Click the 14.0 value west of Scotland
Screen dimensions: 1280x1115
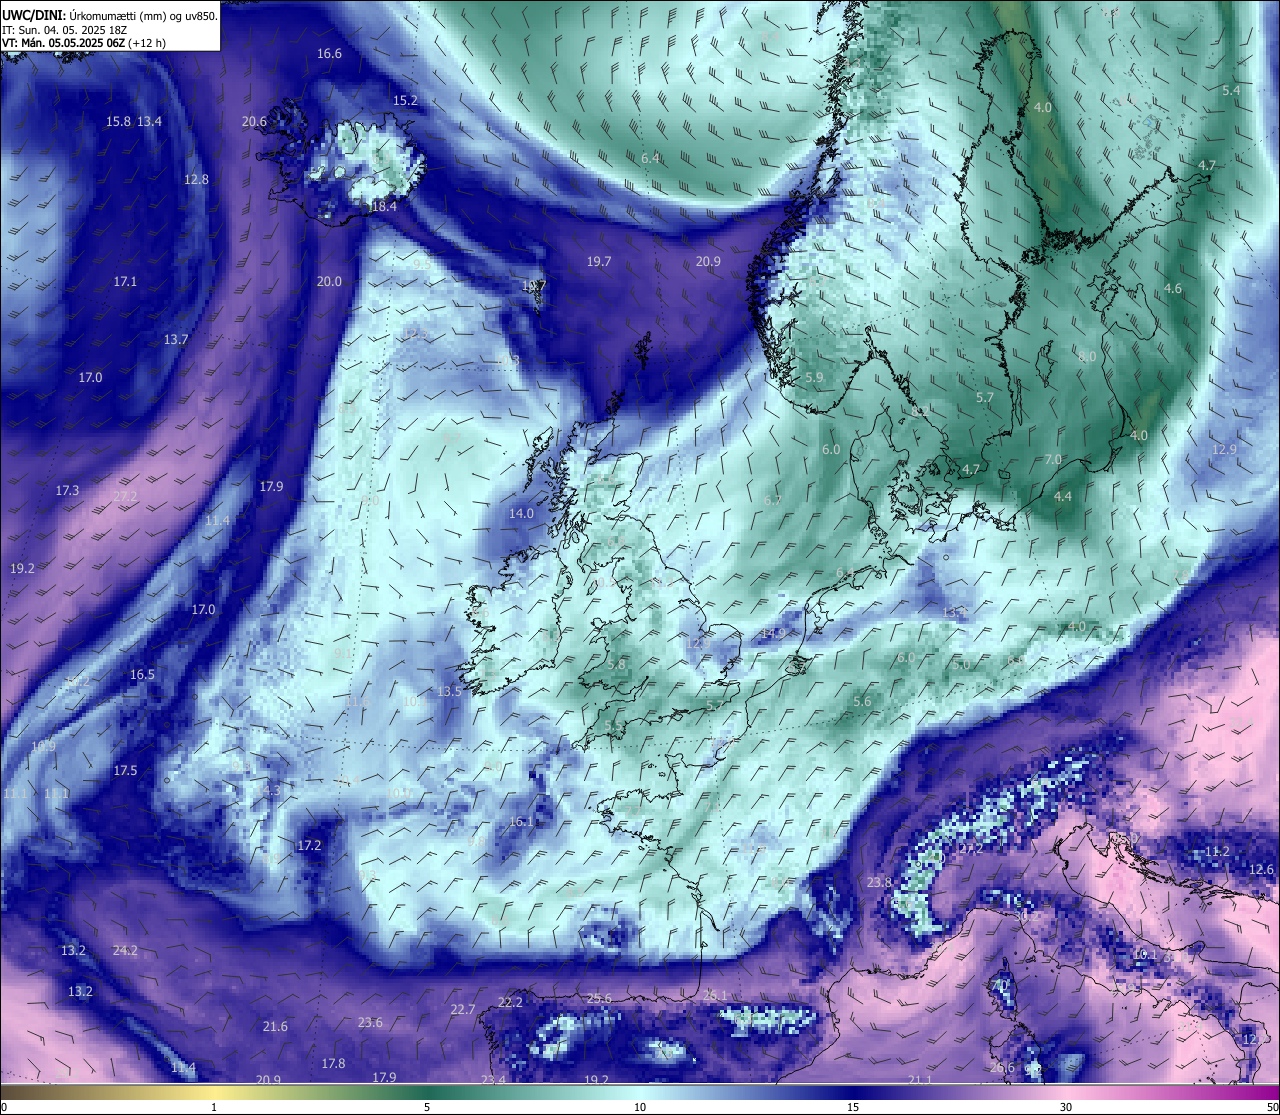pos(521,514)
